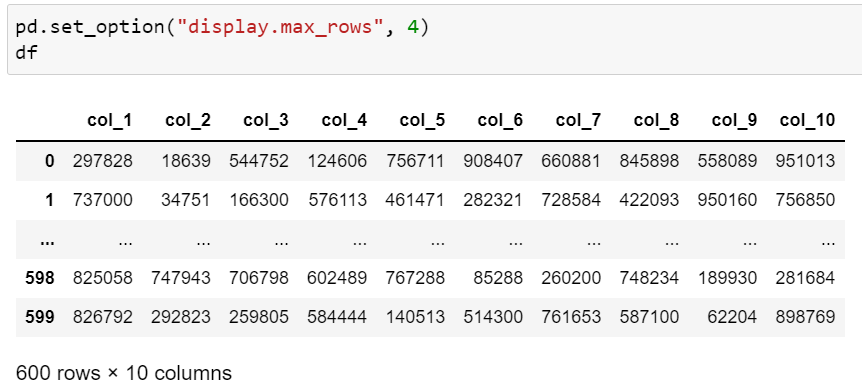Click cell value 761653
Image resolution: width=862 pixels, height=389 pixels.
pyautogui.click(x=571, y=317)
